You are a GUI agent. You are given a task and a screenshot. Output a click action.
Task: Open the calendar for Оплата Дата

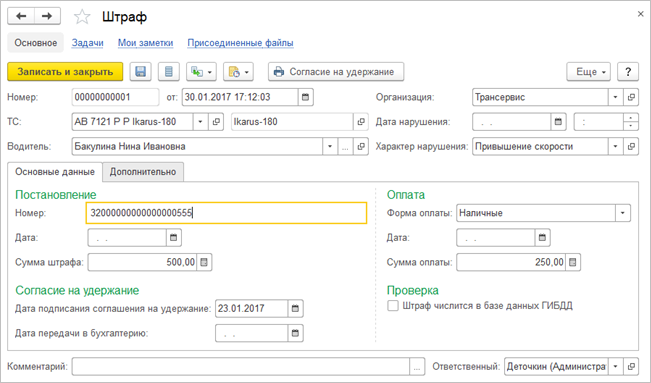click(542, 238)
